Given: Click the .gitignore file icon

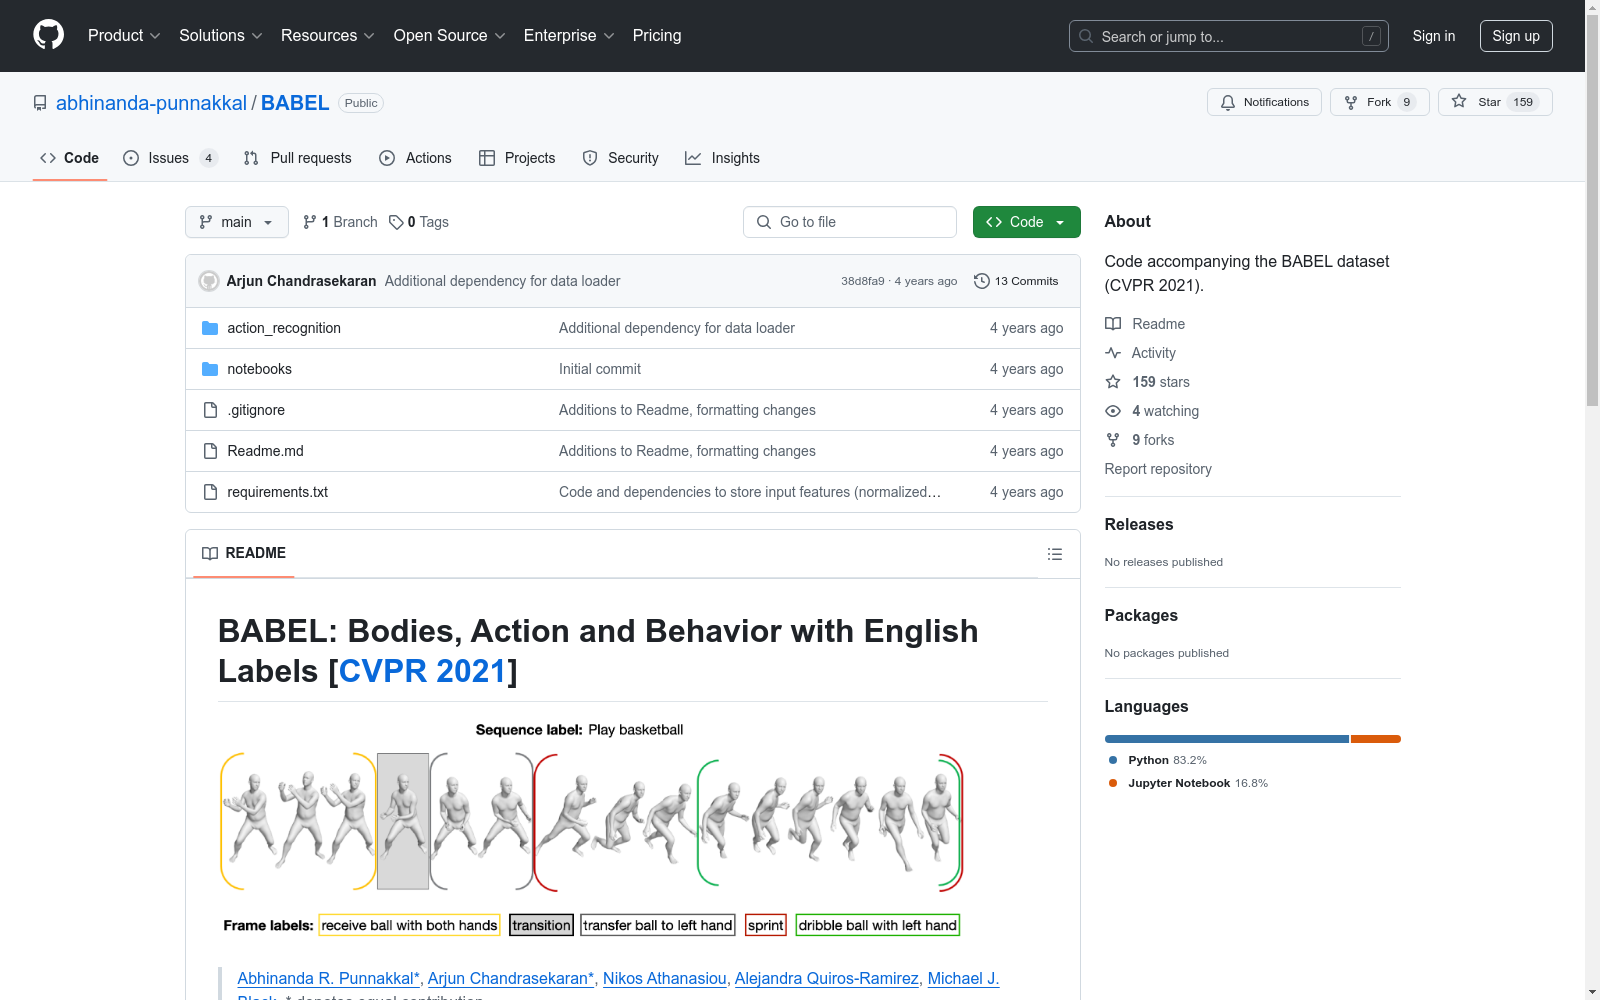Looking at the screenshot, I should click(210, 410).
